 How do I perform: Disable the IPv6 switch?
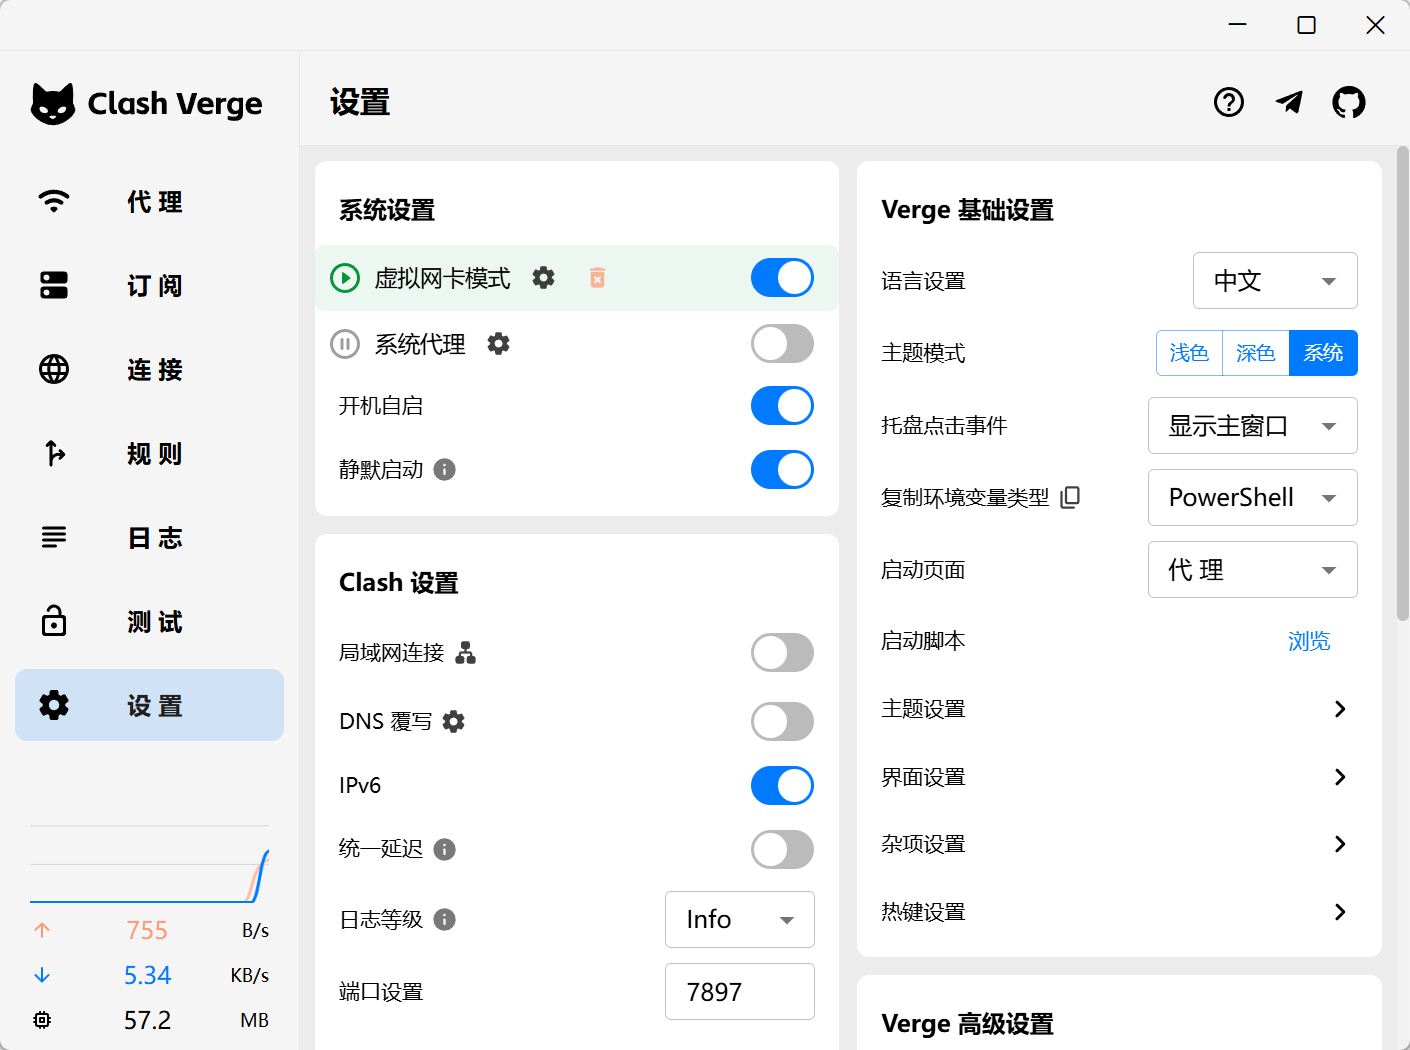point(782,785)
